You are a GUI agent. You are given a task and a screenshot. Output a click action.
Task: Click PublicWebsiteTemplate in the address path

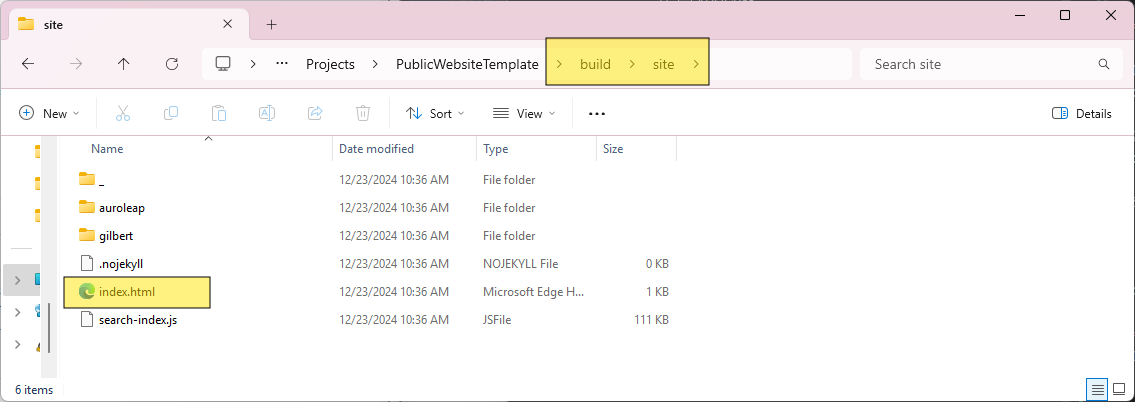(467, 64)
